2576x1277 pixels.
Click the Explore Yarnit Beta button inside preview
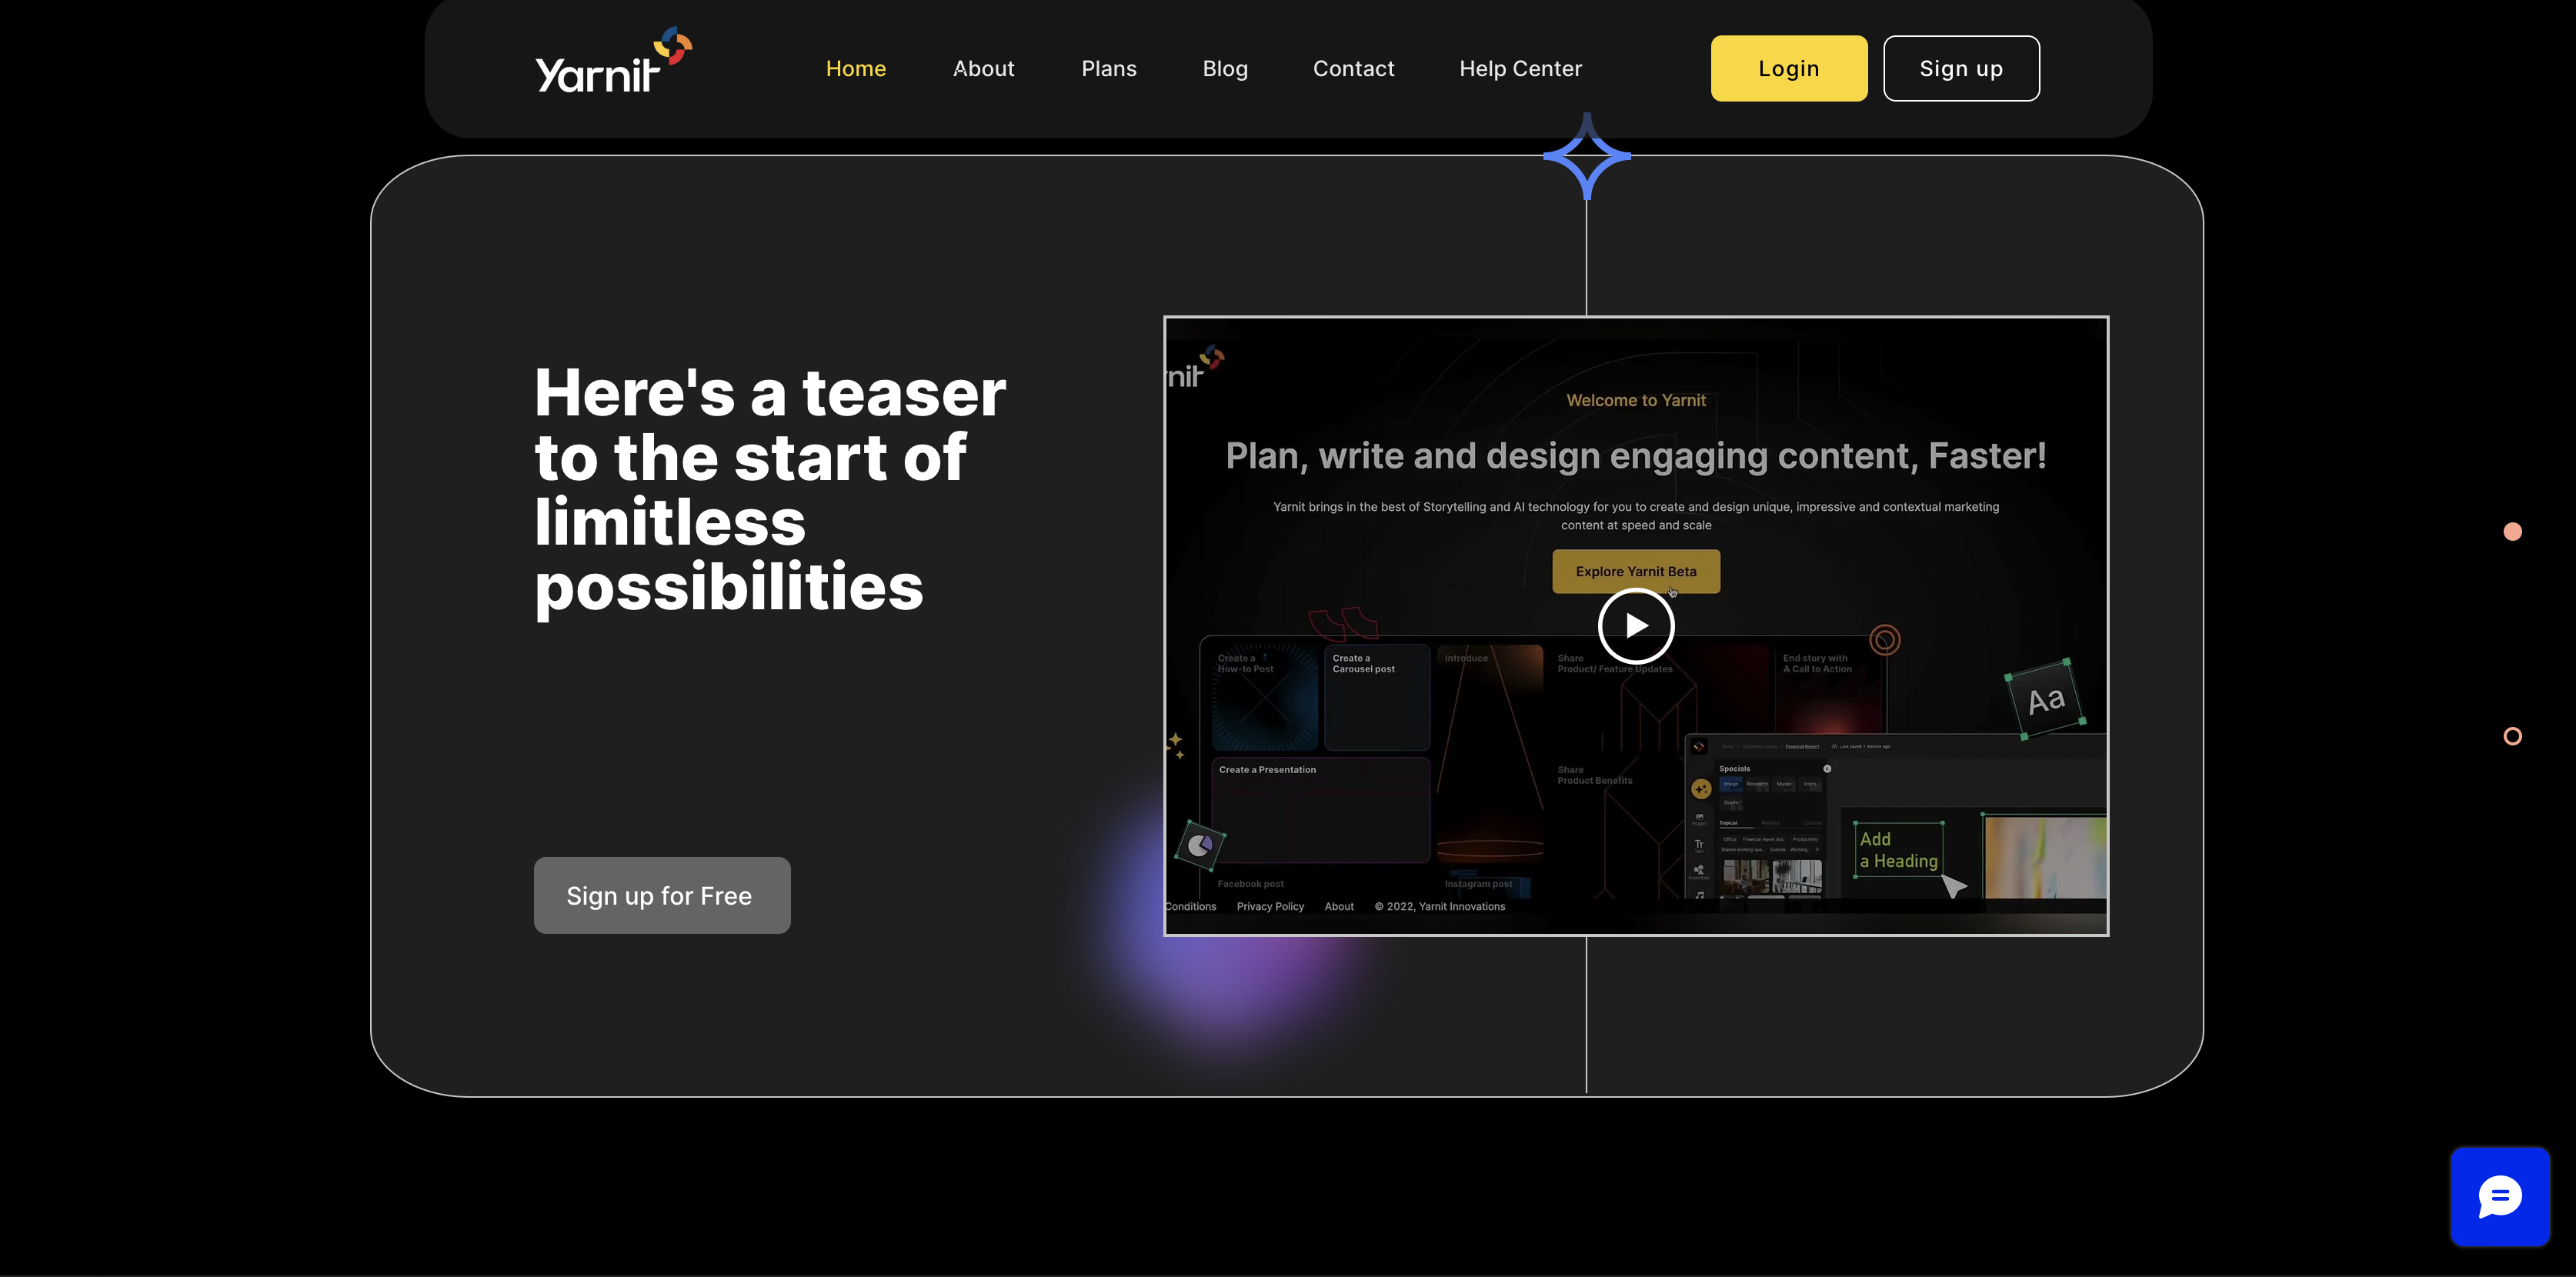(1637, 570)
